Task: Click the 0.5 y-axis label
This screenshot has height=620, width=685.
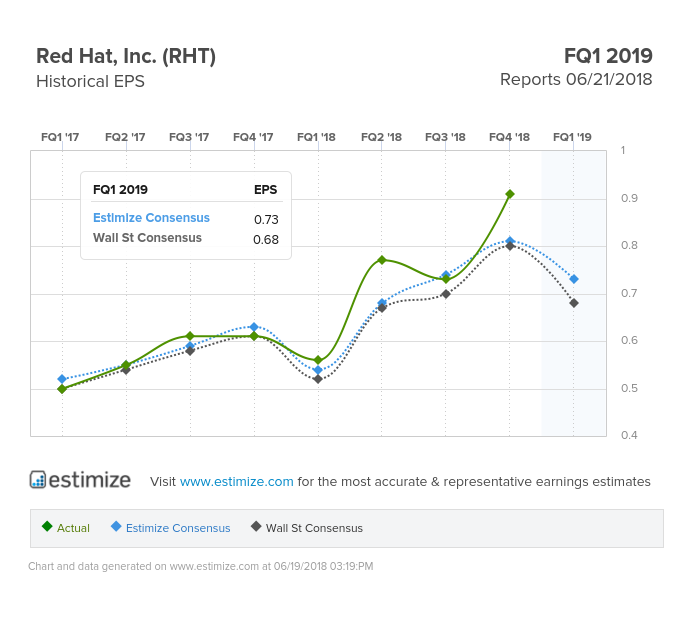Action: tap(629, 388)
